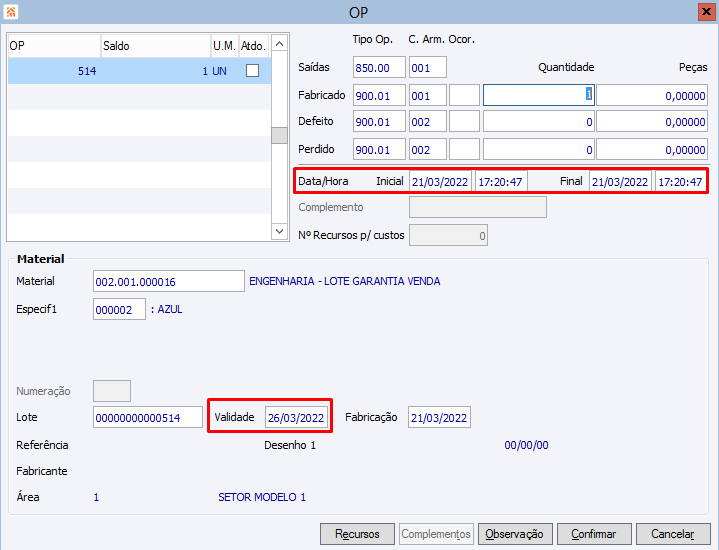Screen dimensions: 719x550
Task: Click the Defeito Ocor. empty field
Action: click(x=465, y=122)
